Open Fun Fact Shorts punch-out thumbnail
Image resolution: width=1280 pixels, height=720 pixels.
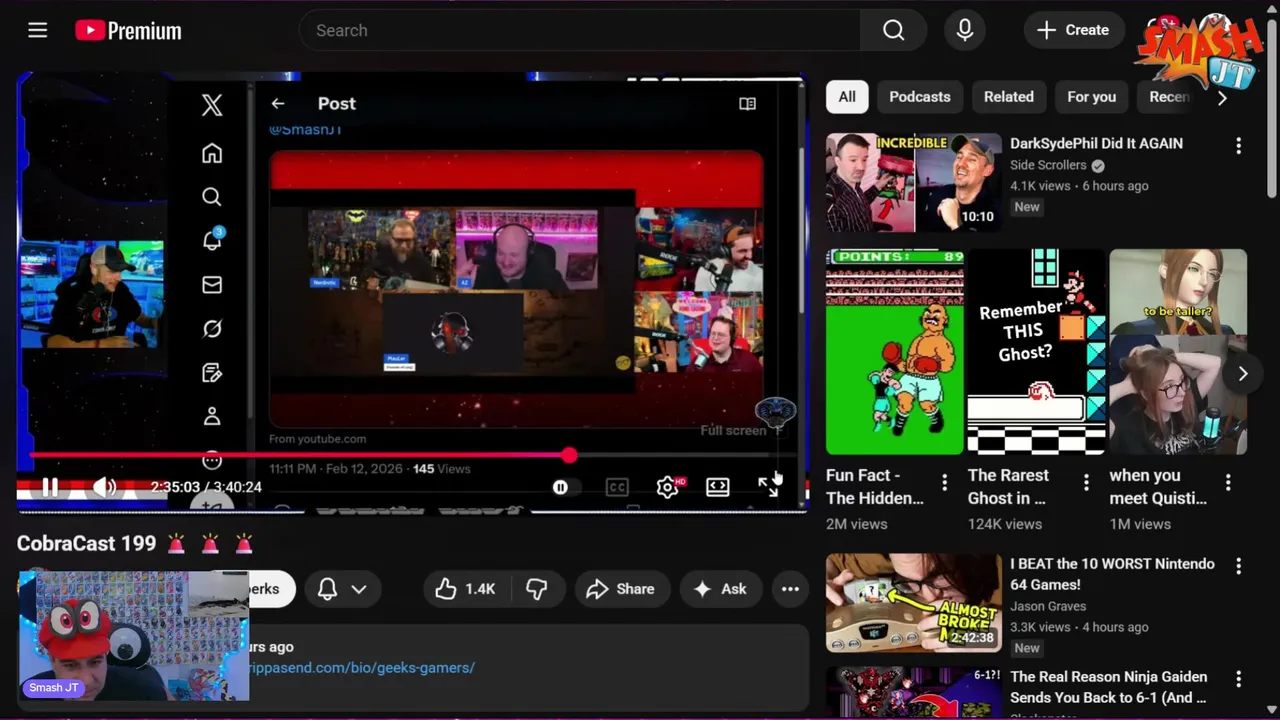[895, 352]
